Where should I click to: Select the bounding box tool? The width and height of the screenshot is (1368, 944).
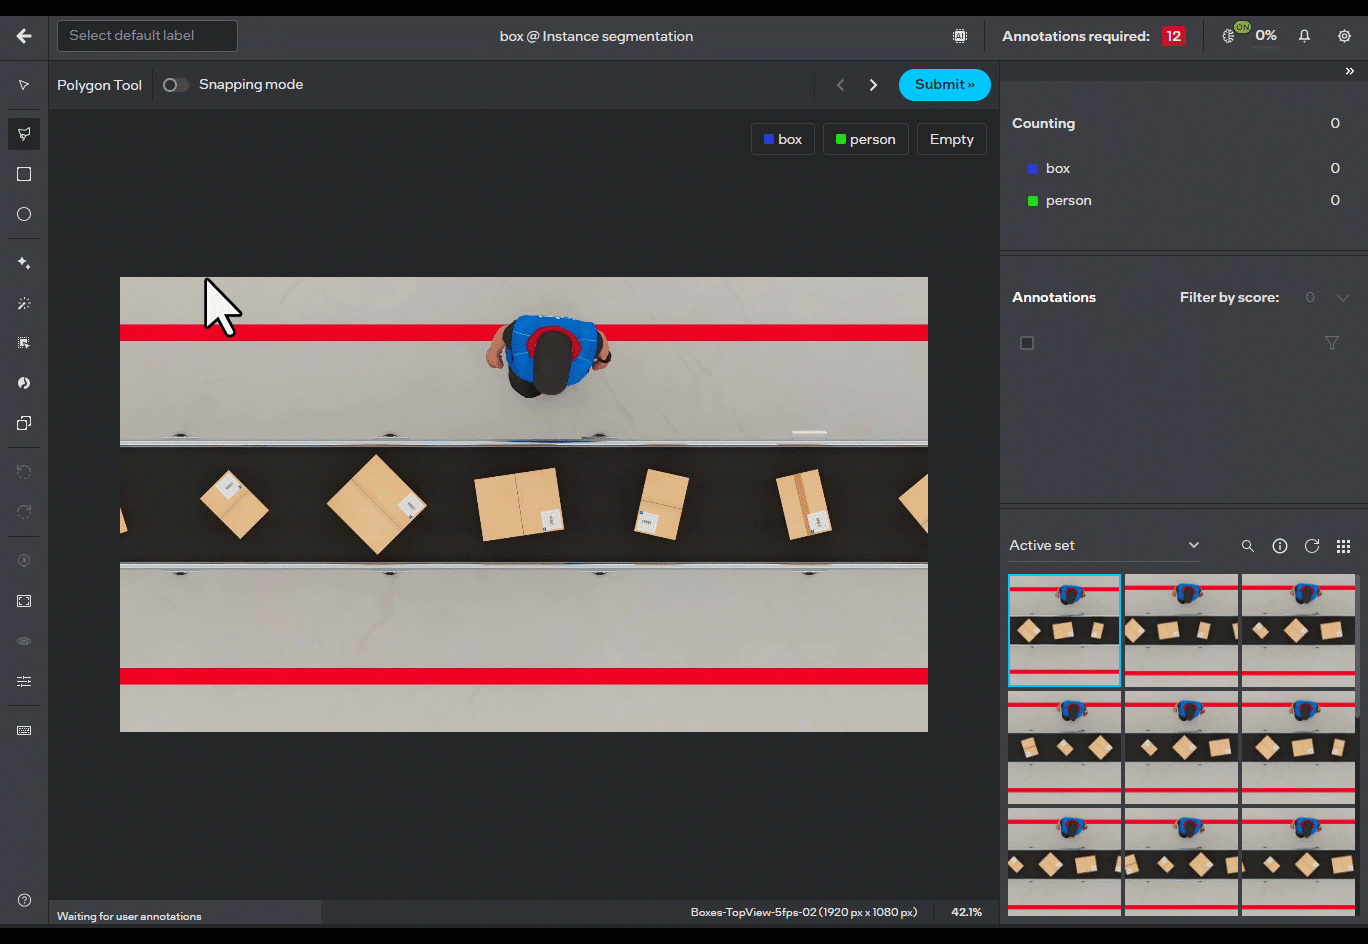tap(24, 174)
